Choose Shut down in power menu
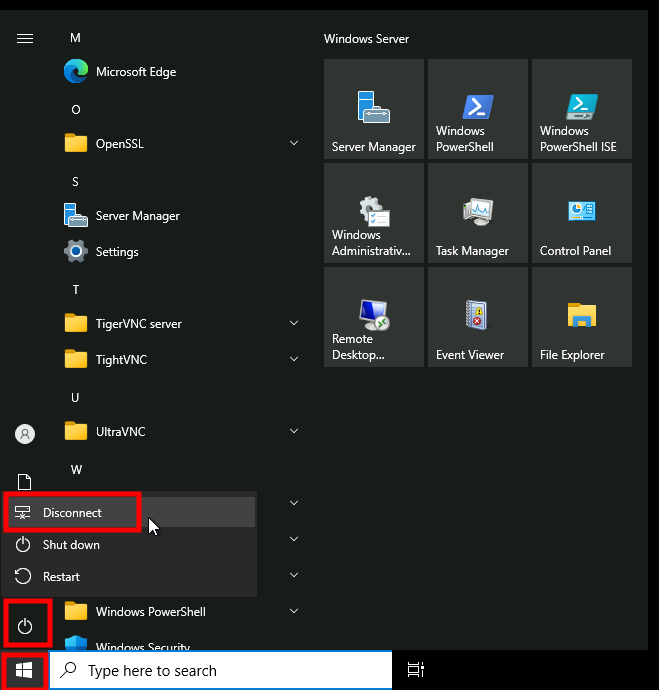This screenshot has width=659, height=690. [x=71, y=545]
